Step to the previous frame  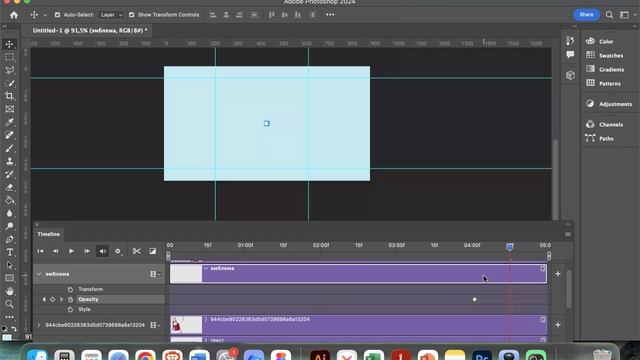[x=56, y=251]
